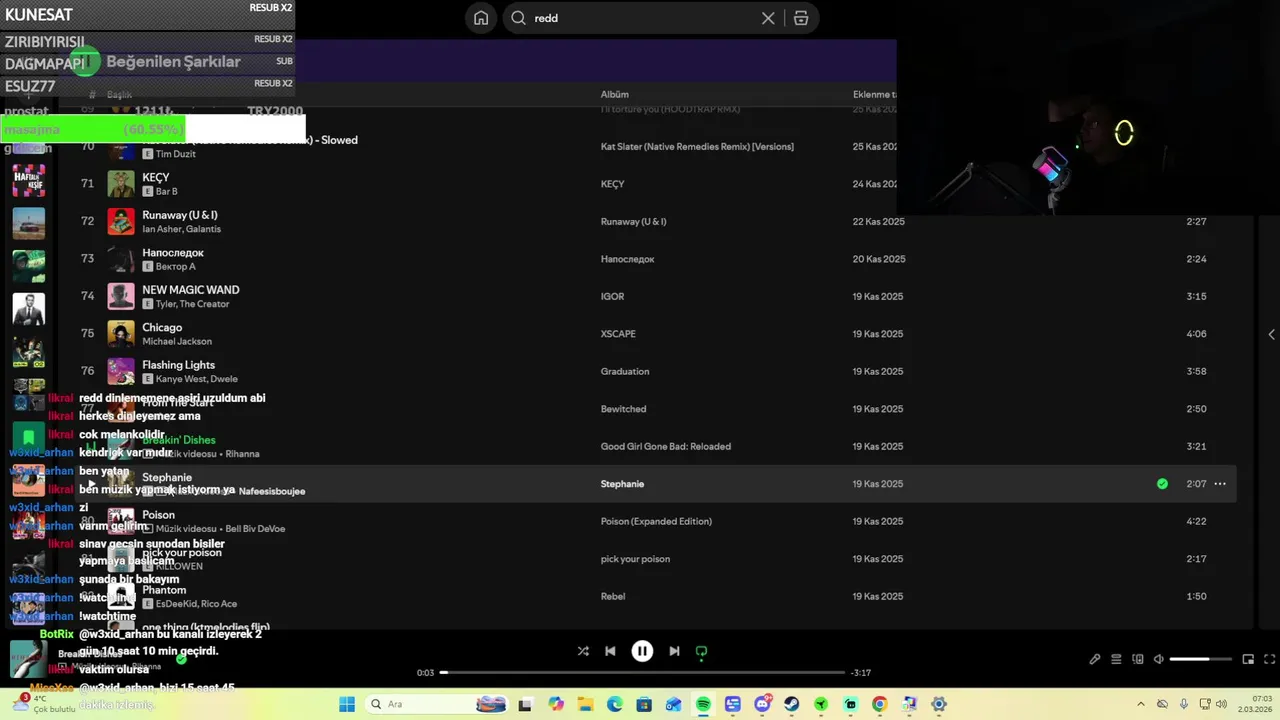Open Connect to a device icon
This screenshot has height=720, width=1280.
point(1138,659)
